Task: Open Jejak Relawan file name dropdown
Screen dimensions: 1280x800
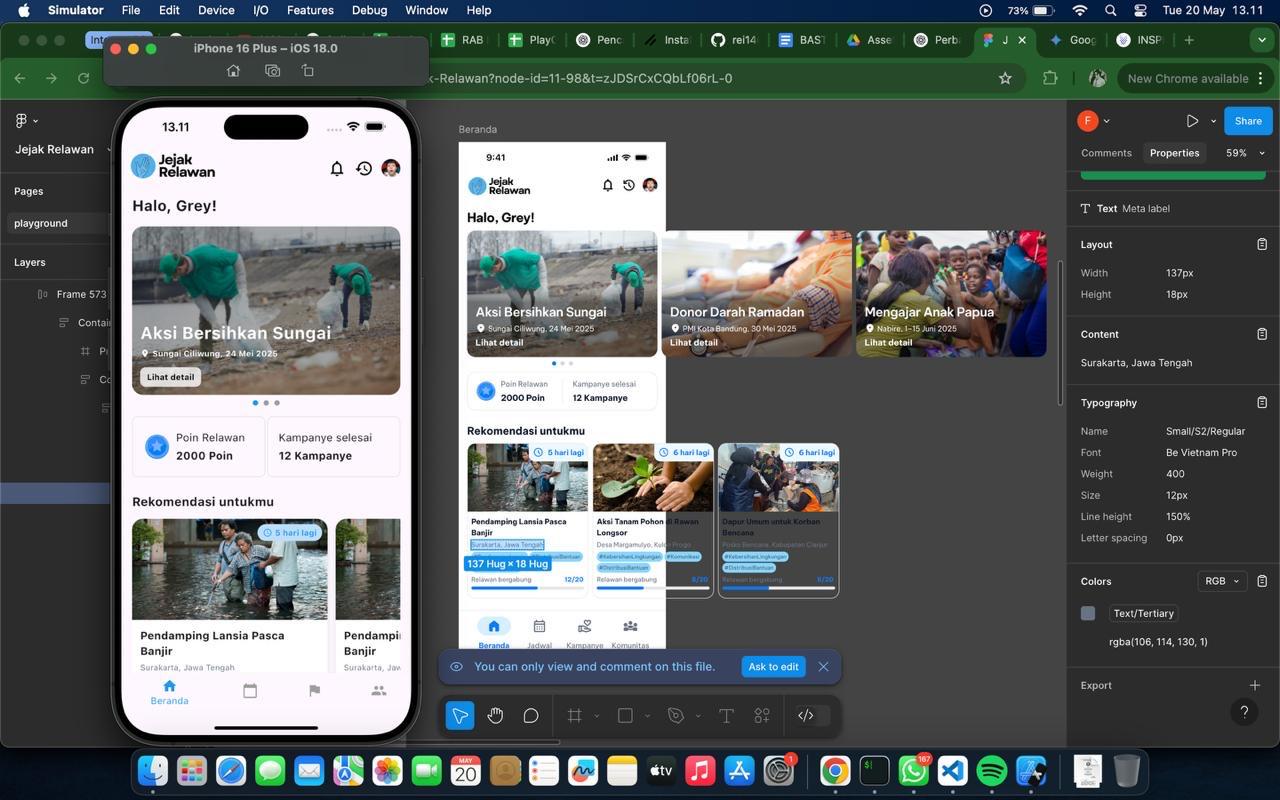Action: tap(60, 149)
